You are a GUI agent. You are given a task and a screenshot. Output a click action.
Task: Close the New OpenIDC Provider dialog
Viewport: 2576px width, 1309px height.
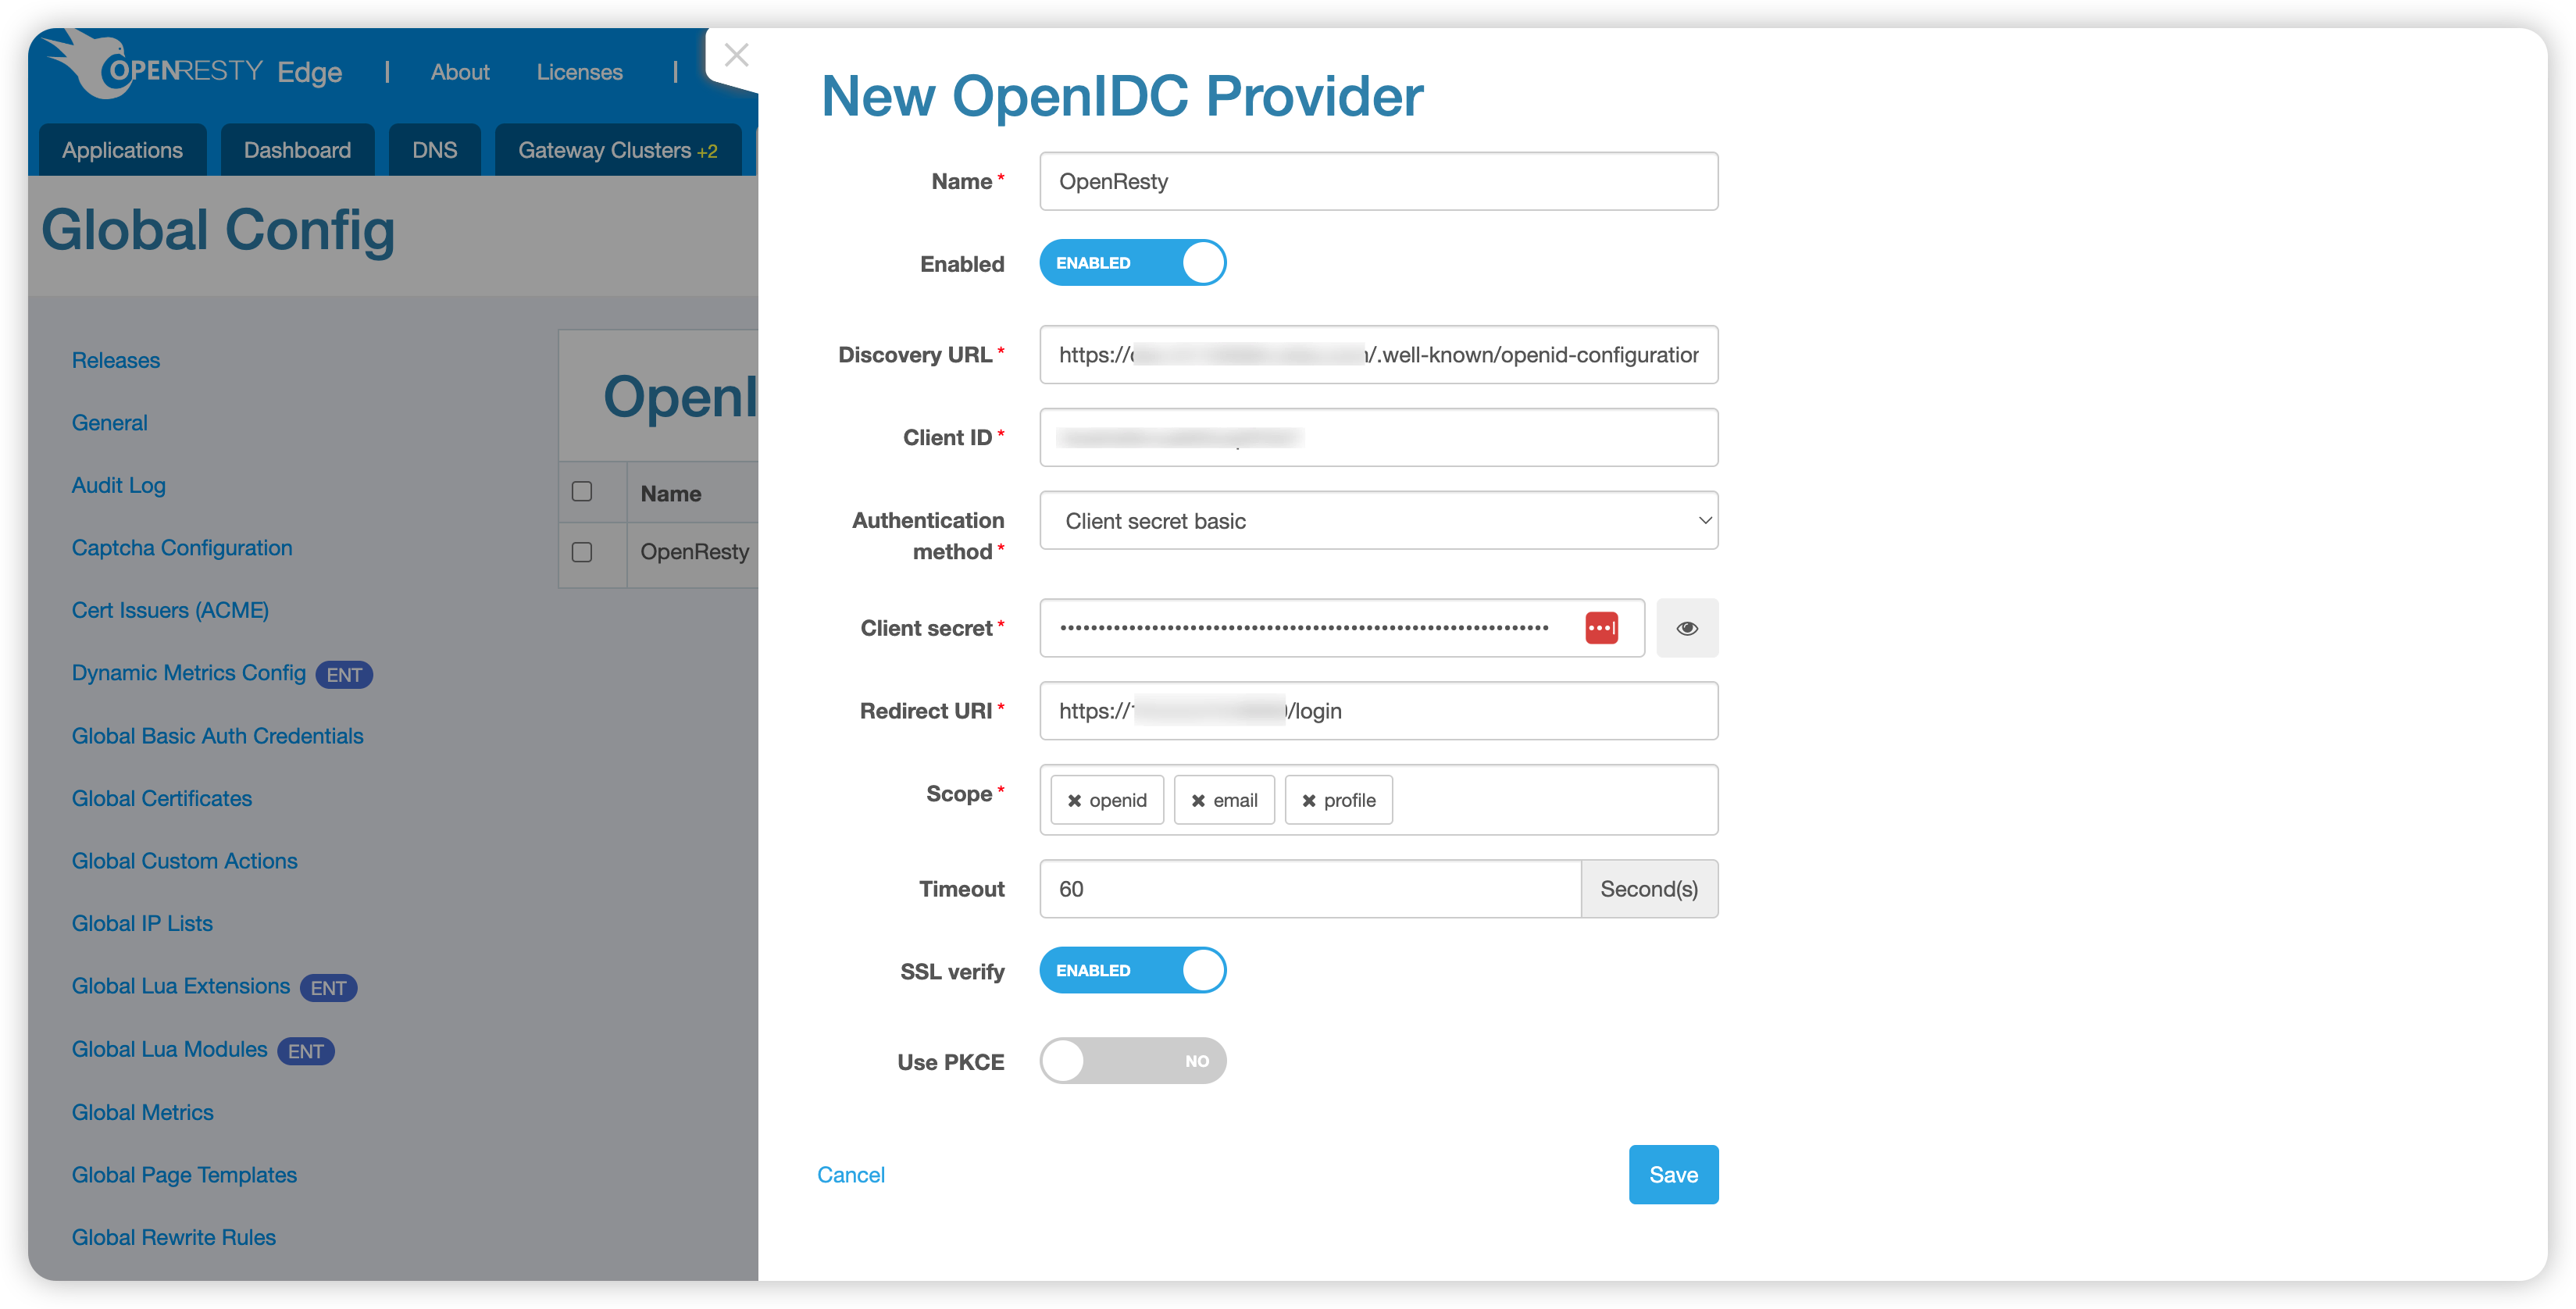736,55
